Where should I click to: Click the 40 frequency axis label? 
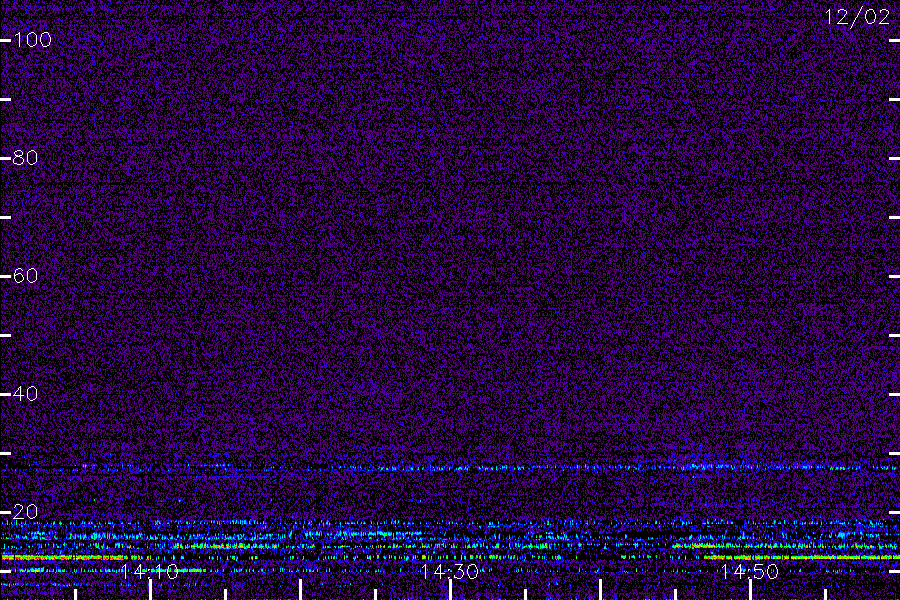[x=25, y=394]
